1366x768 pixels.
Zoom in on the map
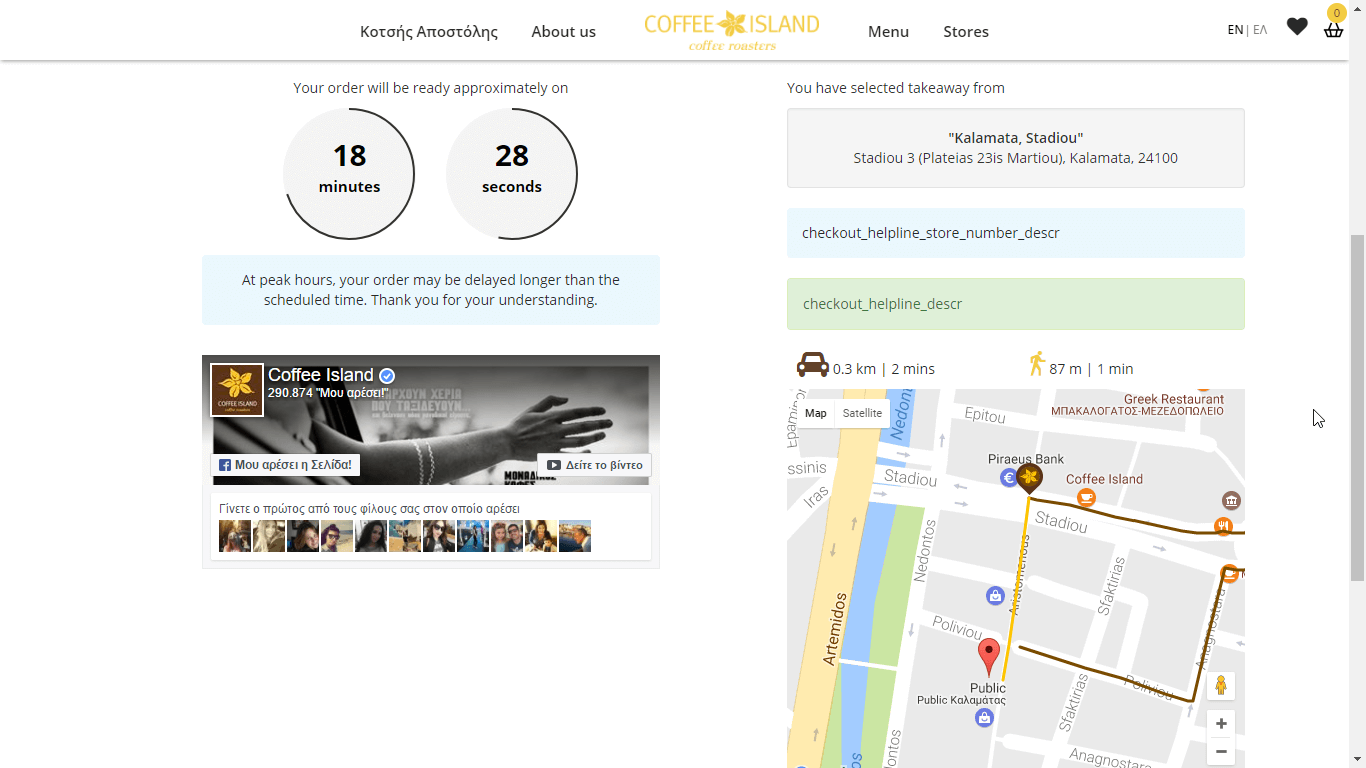[x=1221, y=723]
